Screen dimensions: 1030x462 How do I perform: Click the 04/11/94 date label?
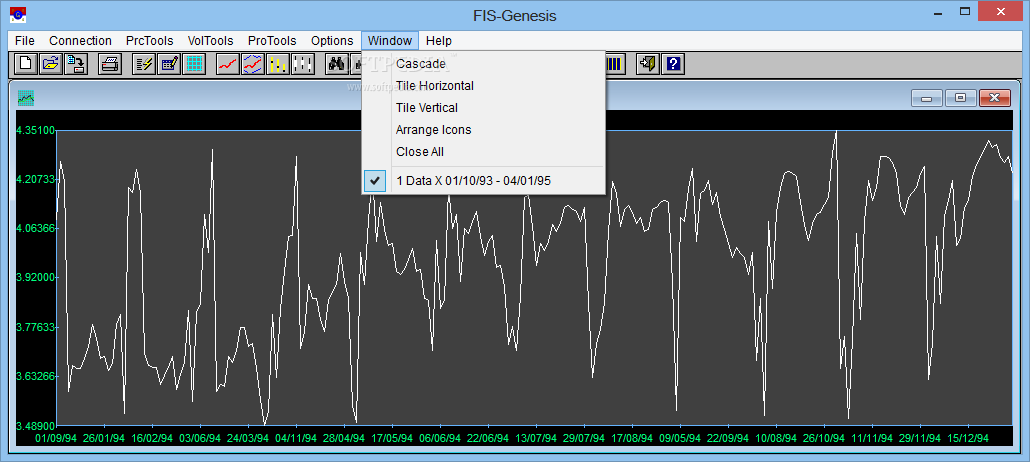pos(296,438)
